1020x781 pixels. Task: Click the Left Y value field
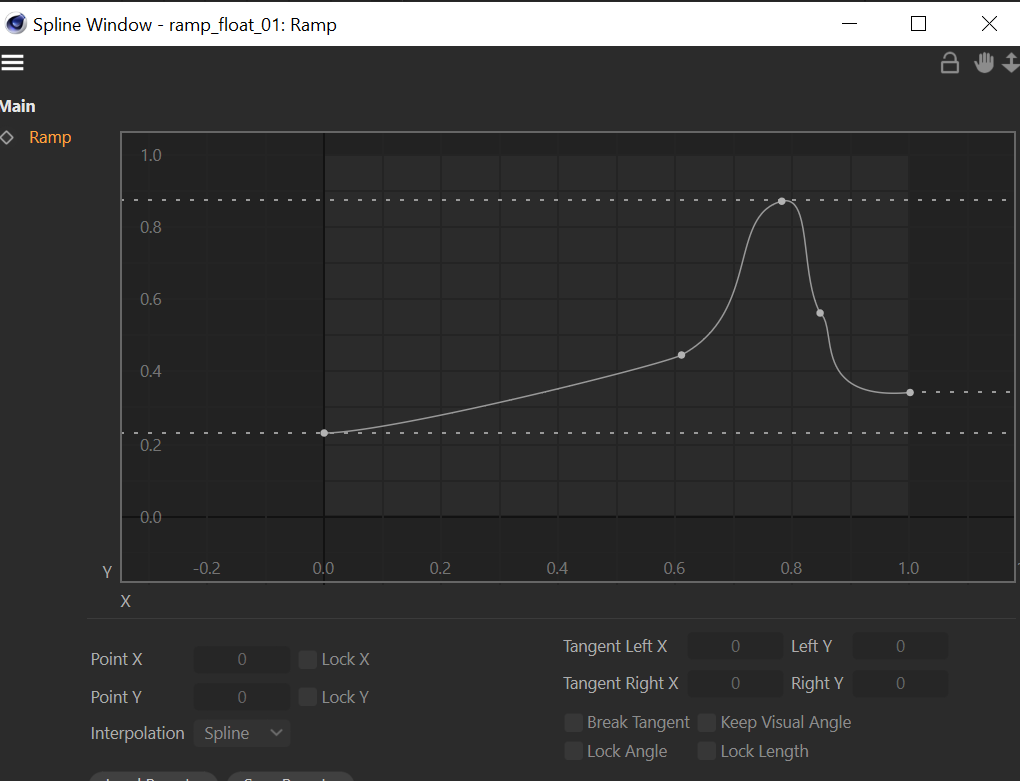(x=900, y=646)
